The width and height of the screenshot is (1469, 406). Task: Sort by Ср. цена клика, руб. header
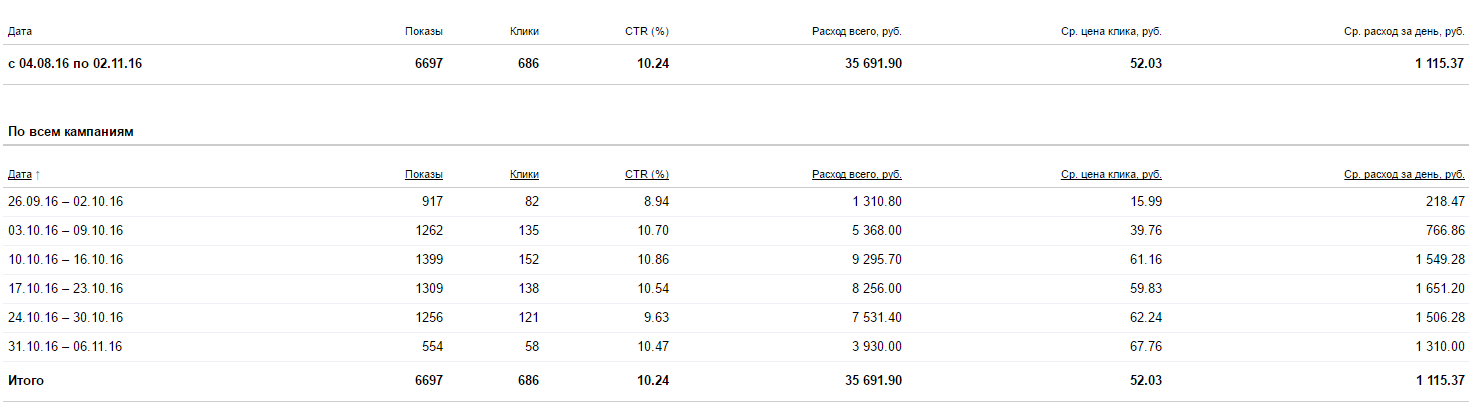pos(1111,174)
